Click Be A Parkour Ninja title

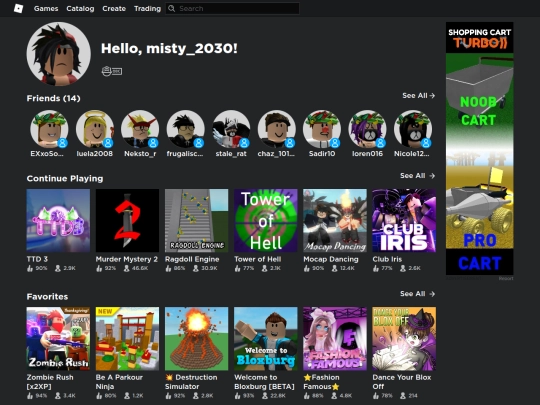pyautogui.click(x=119, y=382)
